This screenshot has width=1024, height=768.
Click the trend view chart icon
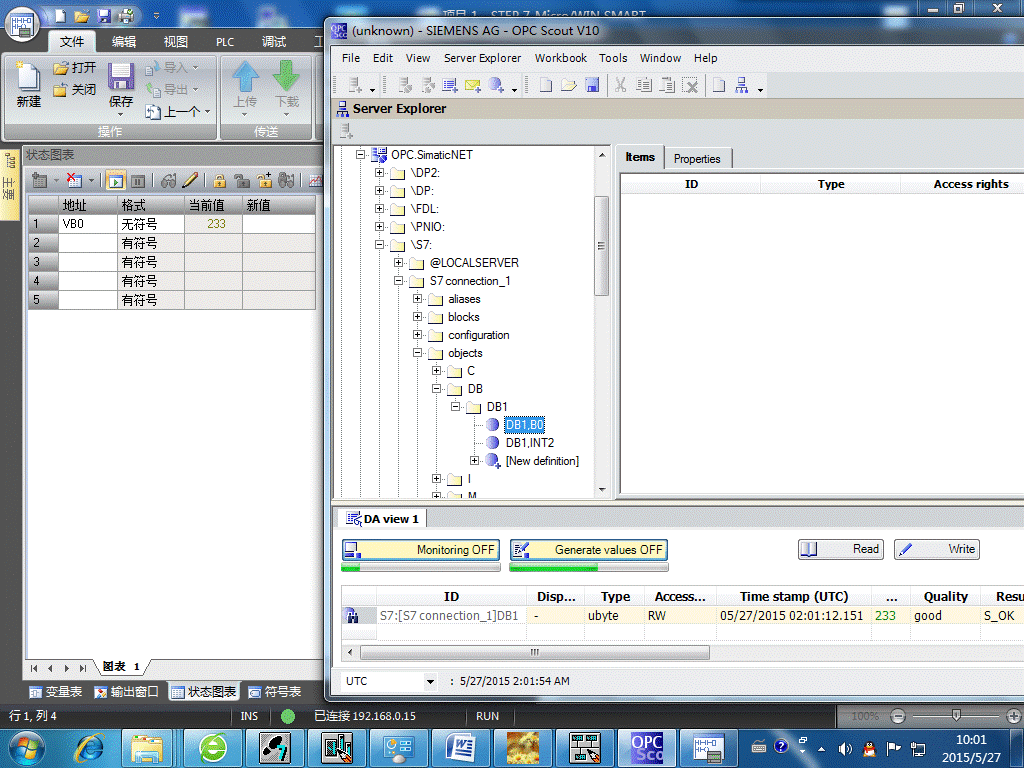[316, 181]
